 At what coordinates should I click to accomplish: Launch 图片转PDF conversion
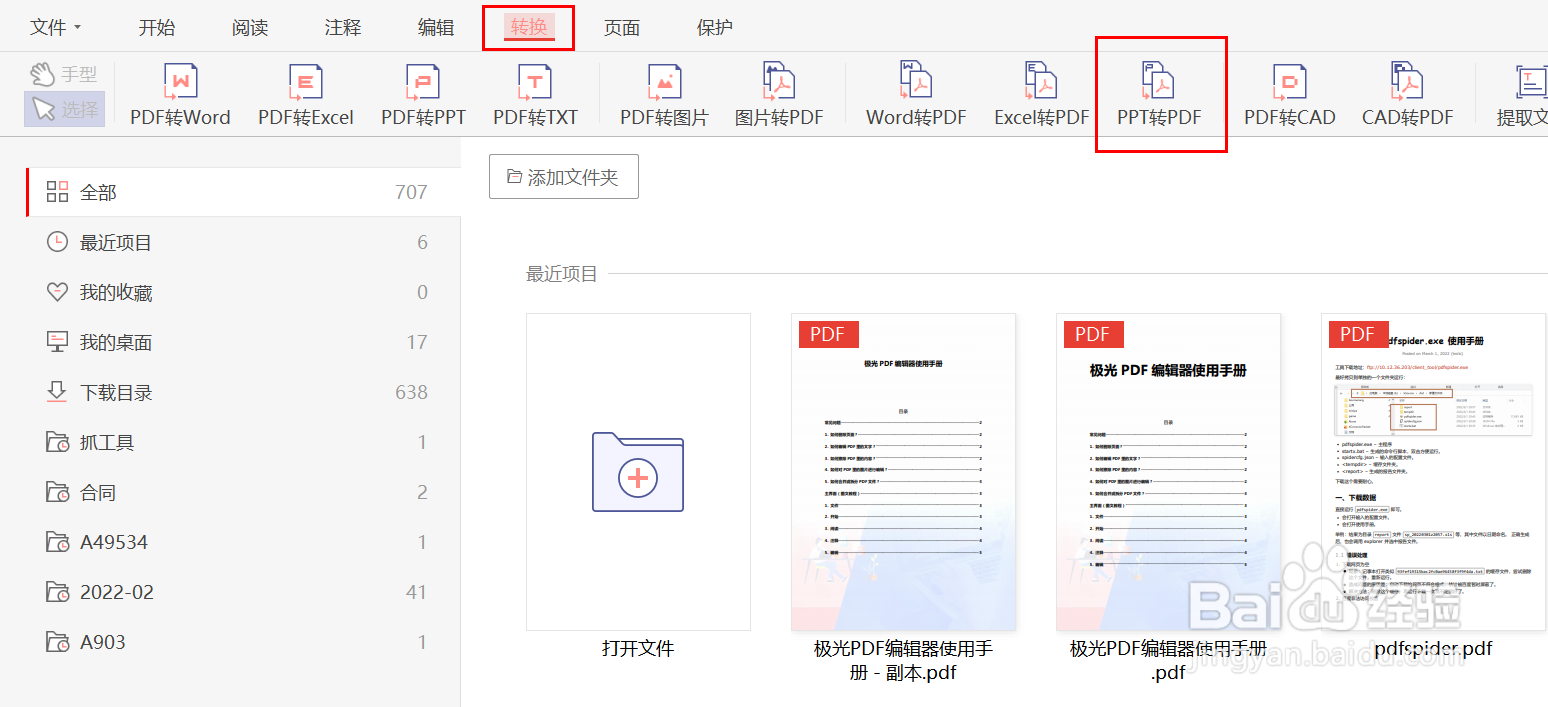pyautogui.click(x=779, y=96)
